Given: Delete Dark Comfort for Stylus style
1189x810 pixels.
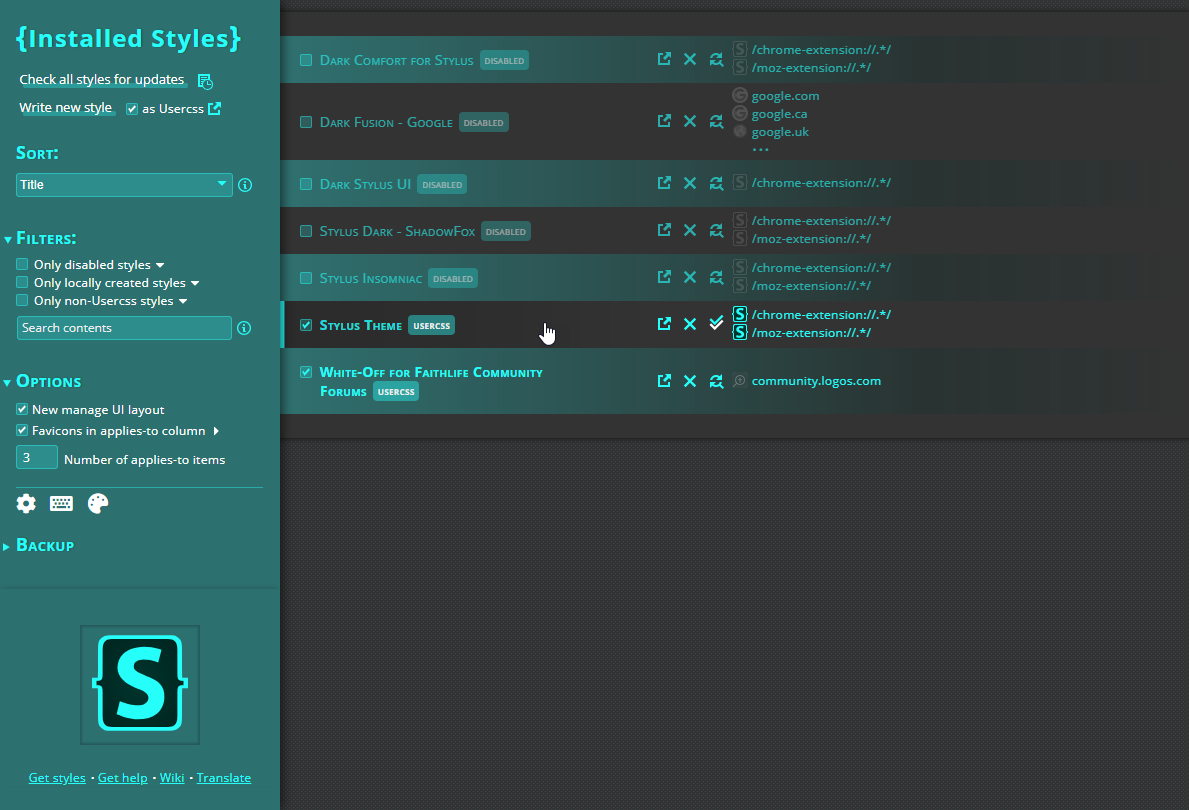Looking at the screenshot, I should pos(690,59).
